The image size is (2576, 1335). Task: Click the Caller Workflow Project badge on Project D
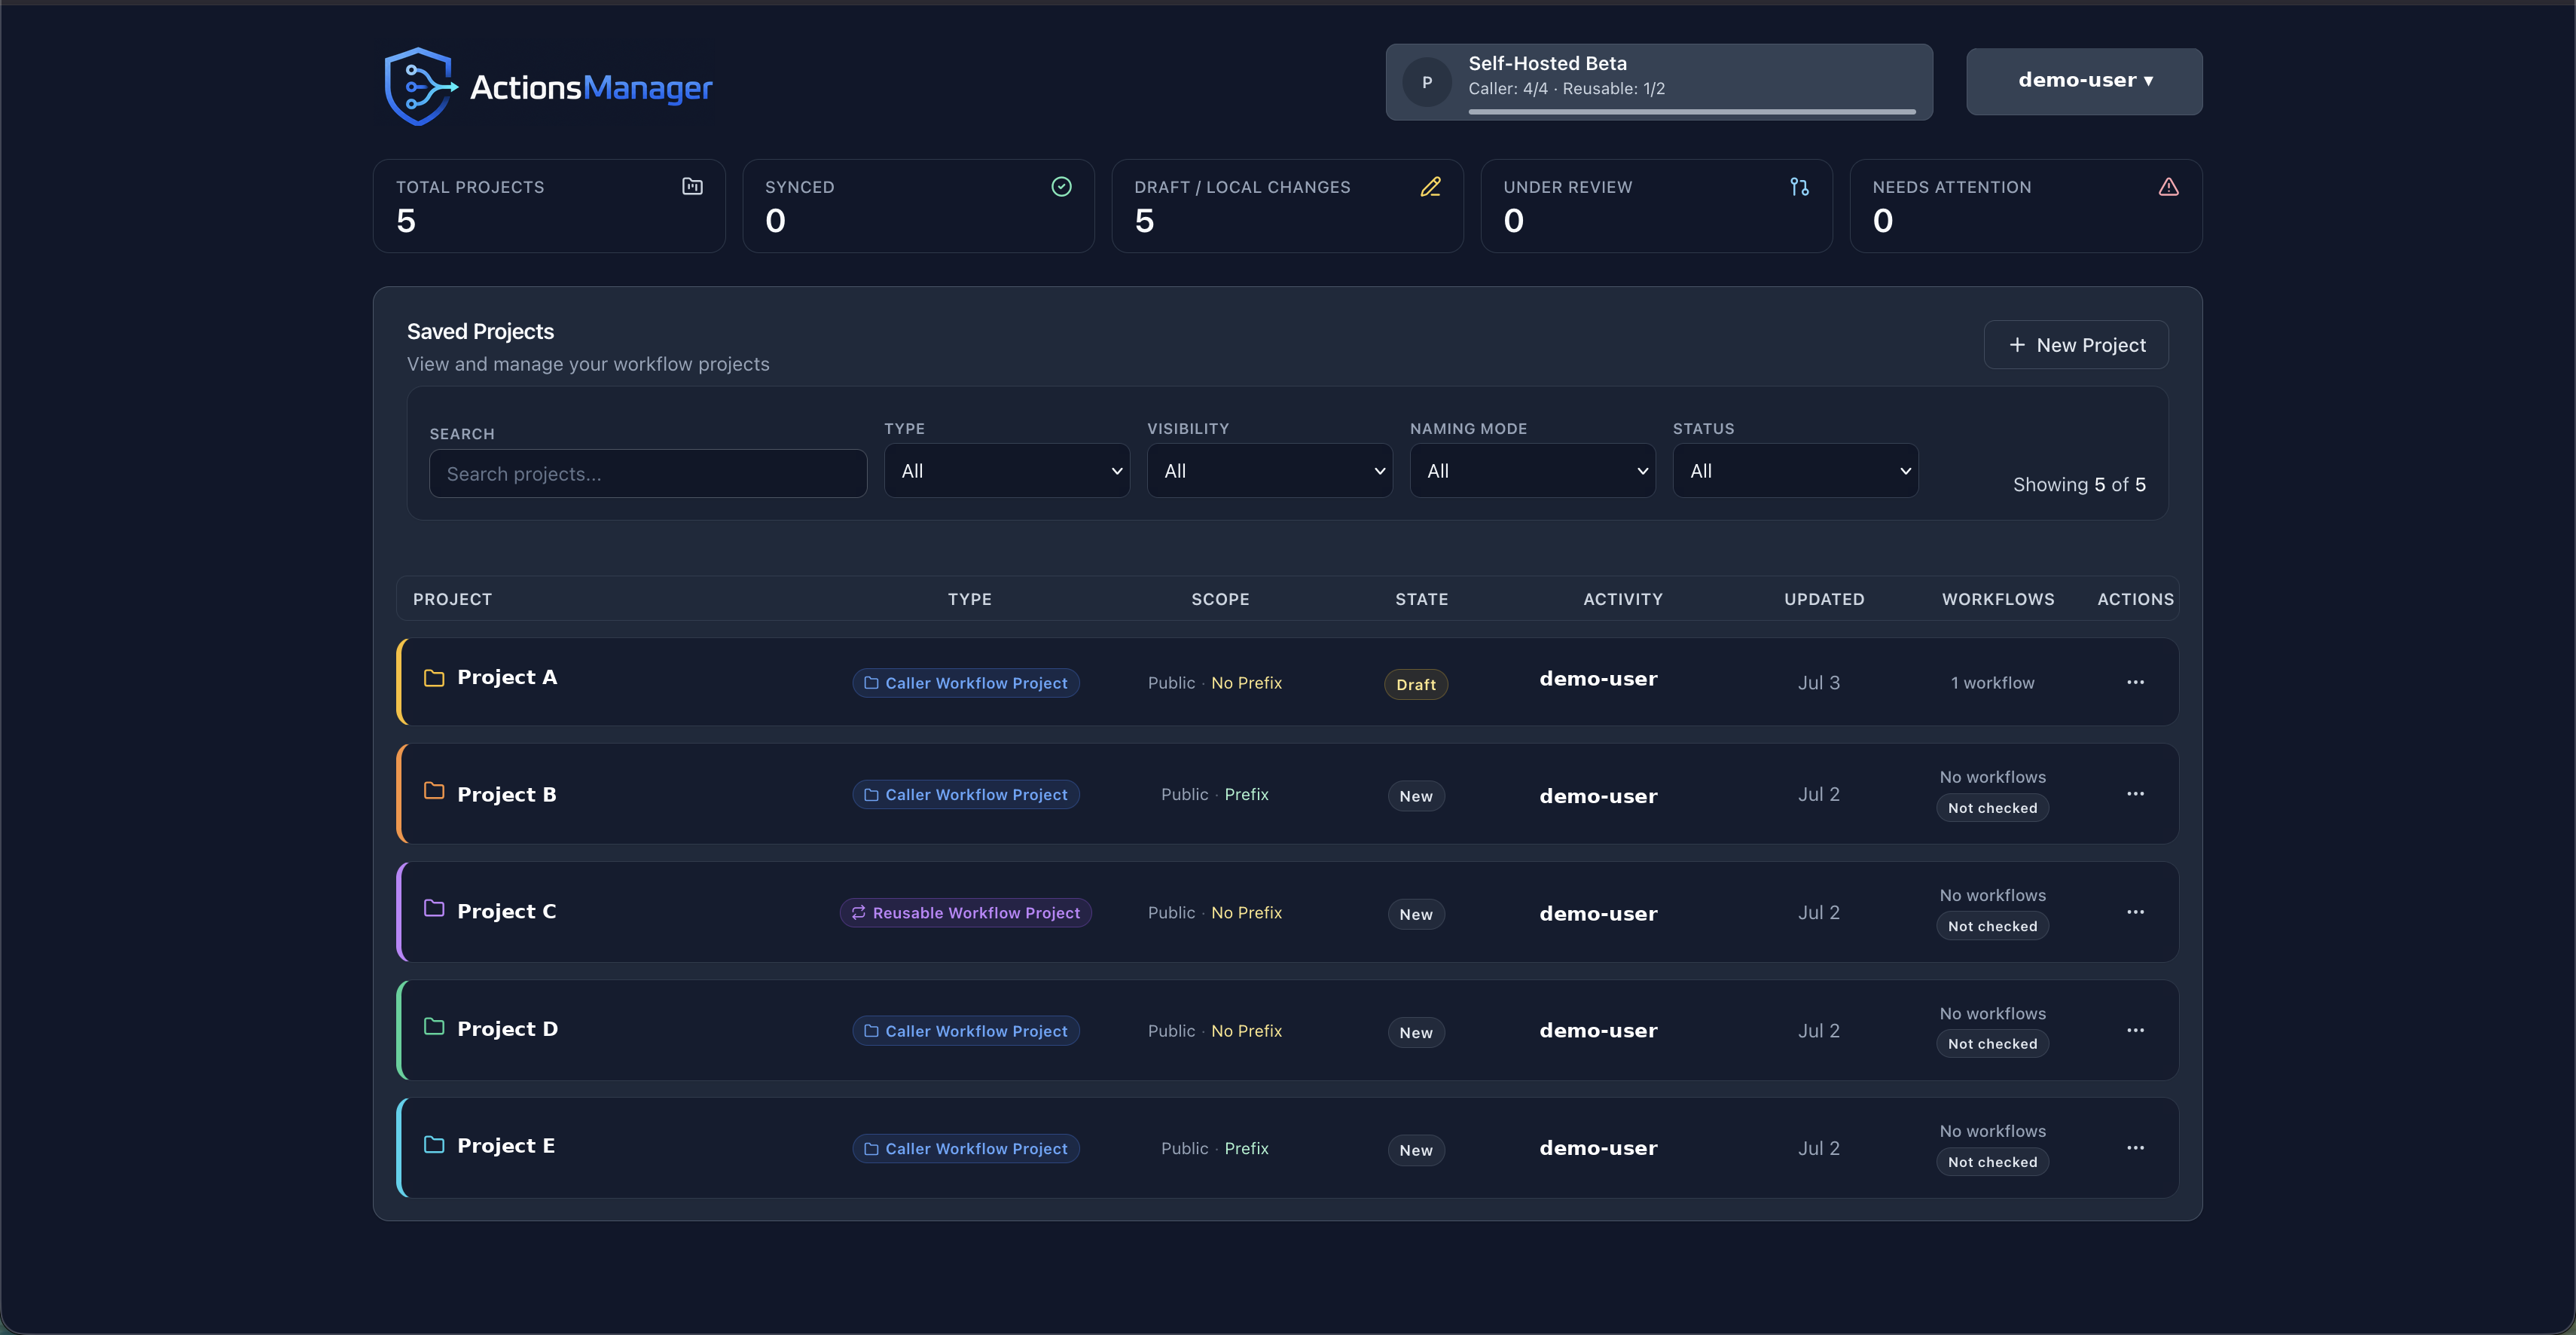965,1031
